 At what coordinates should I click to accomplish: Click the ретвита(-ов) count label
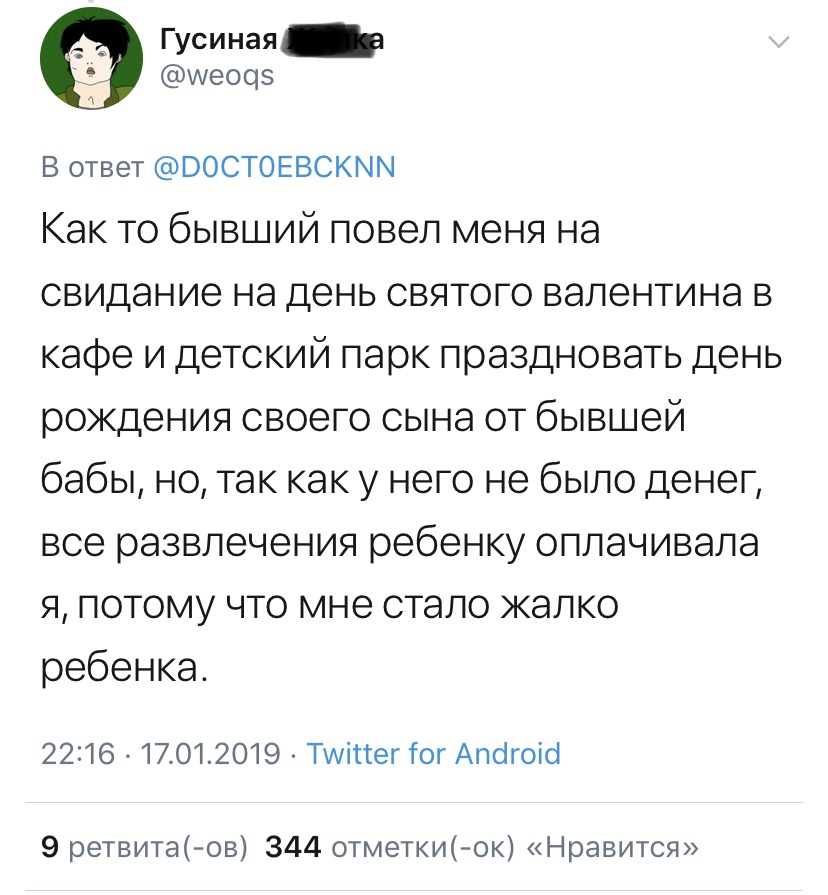click(158, 847)
